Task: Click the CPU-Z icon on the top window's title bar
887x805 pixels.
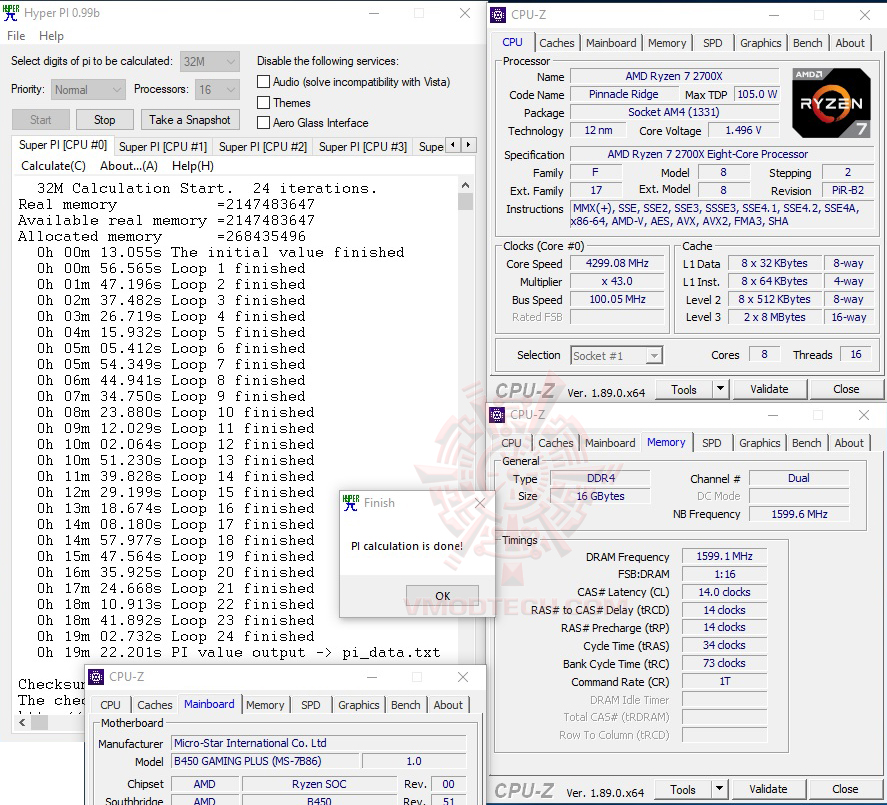Action: click(496, 14)
